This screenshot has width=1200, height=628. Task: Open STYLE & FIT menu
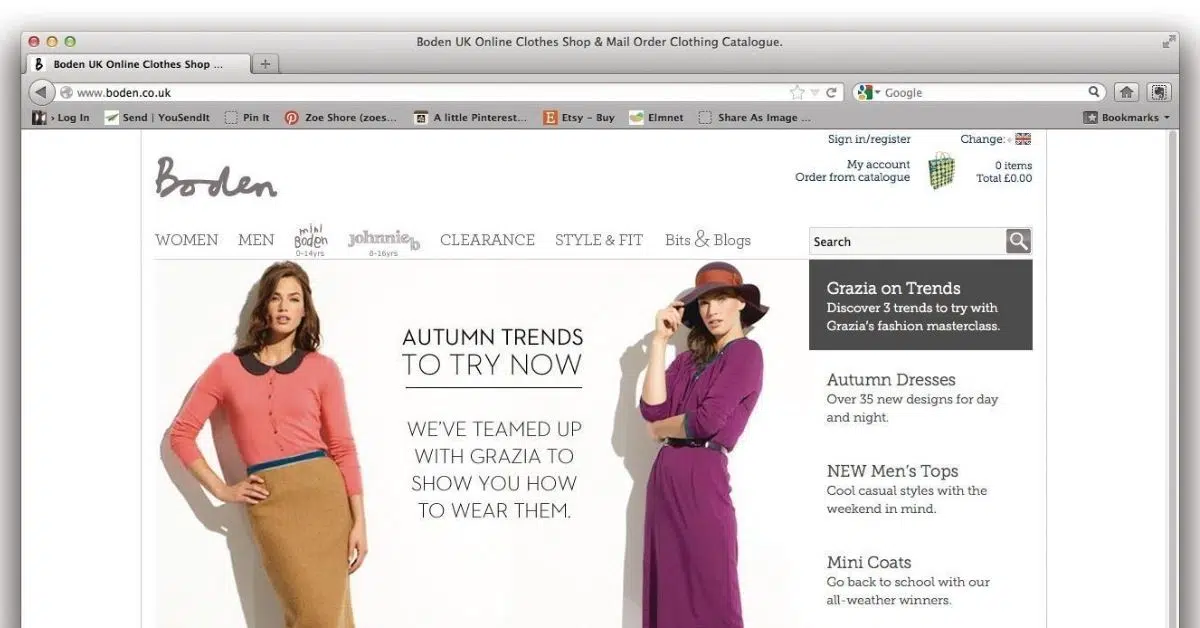(599, 240)
